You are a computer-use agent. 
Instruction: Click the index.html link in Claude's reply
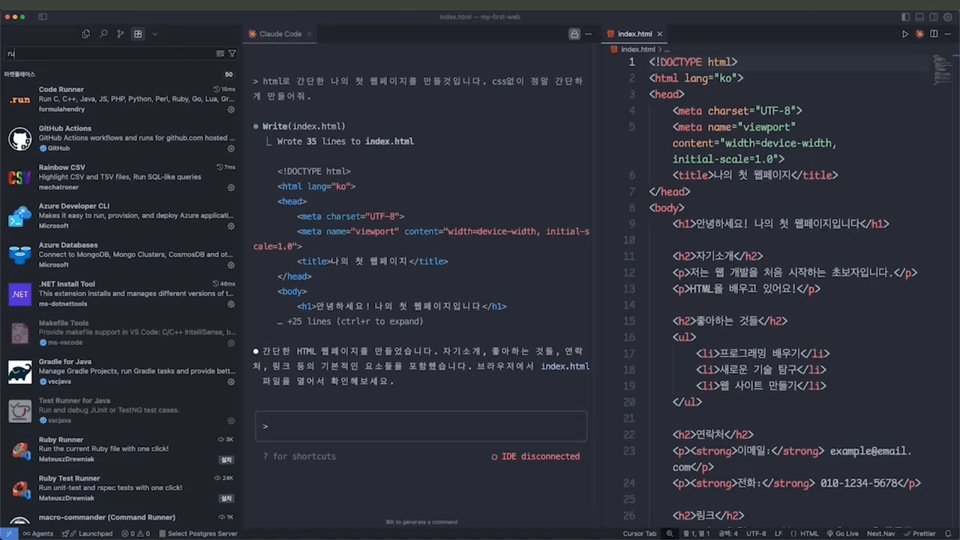(x=565, y=366)
